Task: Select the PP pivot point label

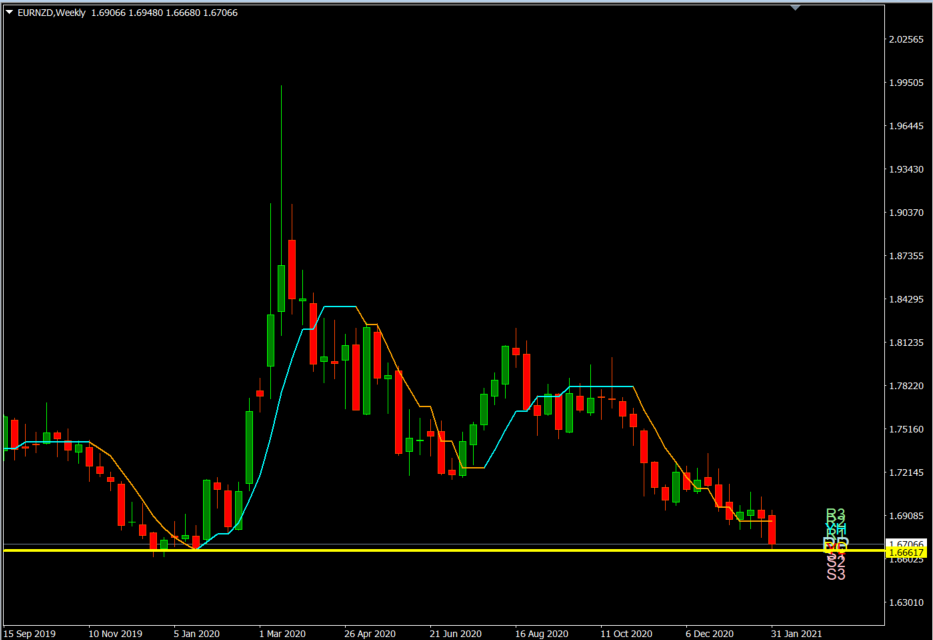Action: click(835, 542)
